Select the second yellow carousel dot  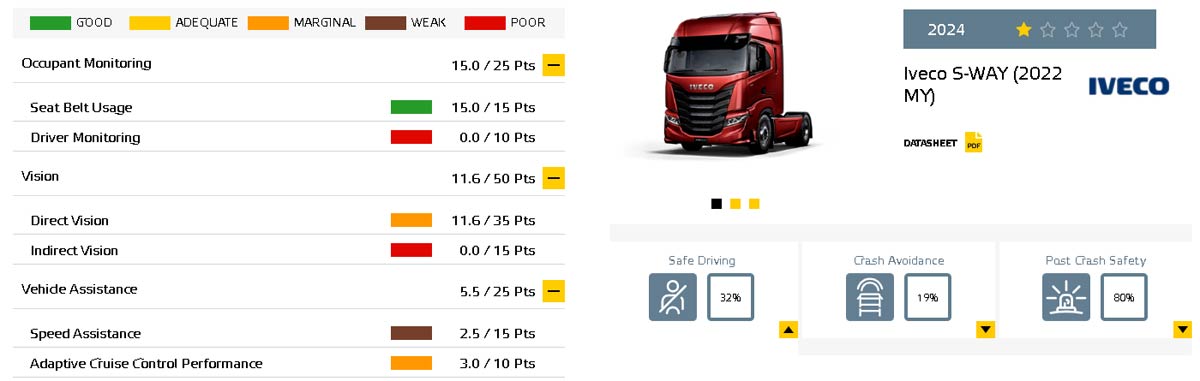(x=735, y=204)
